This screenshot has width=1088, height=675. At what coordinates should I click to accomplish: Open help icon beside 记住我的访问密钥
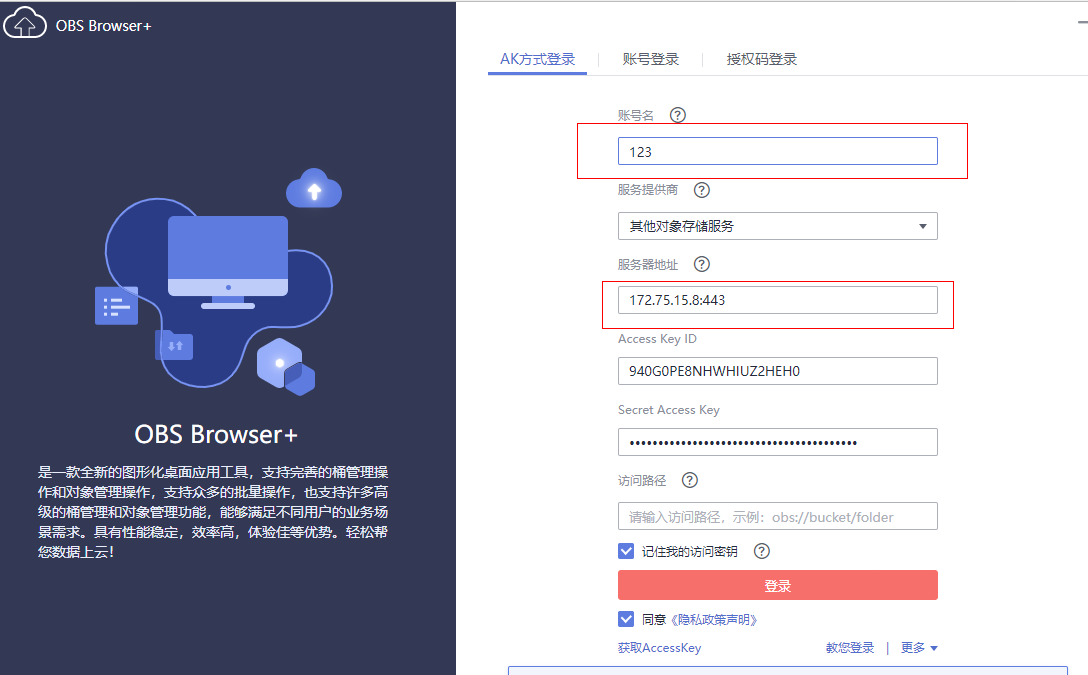762,552
